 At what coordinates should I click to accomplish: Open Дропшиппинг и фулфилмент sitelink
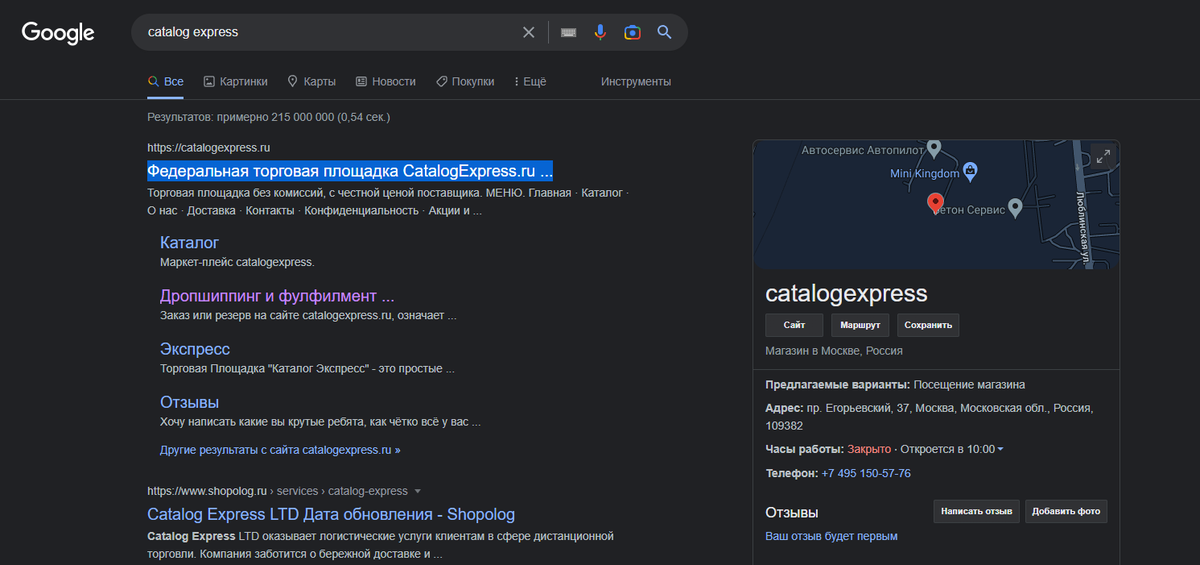pos(277,296)
